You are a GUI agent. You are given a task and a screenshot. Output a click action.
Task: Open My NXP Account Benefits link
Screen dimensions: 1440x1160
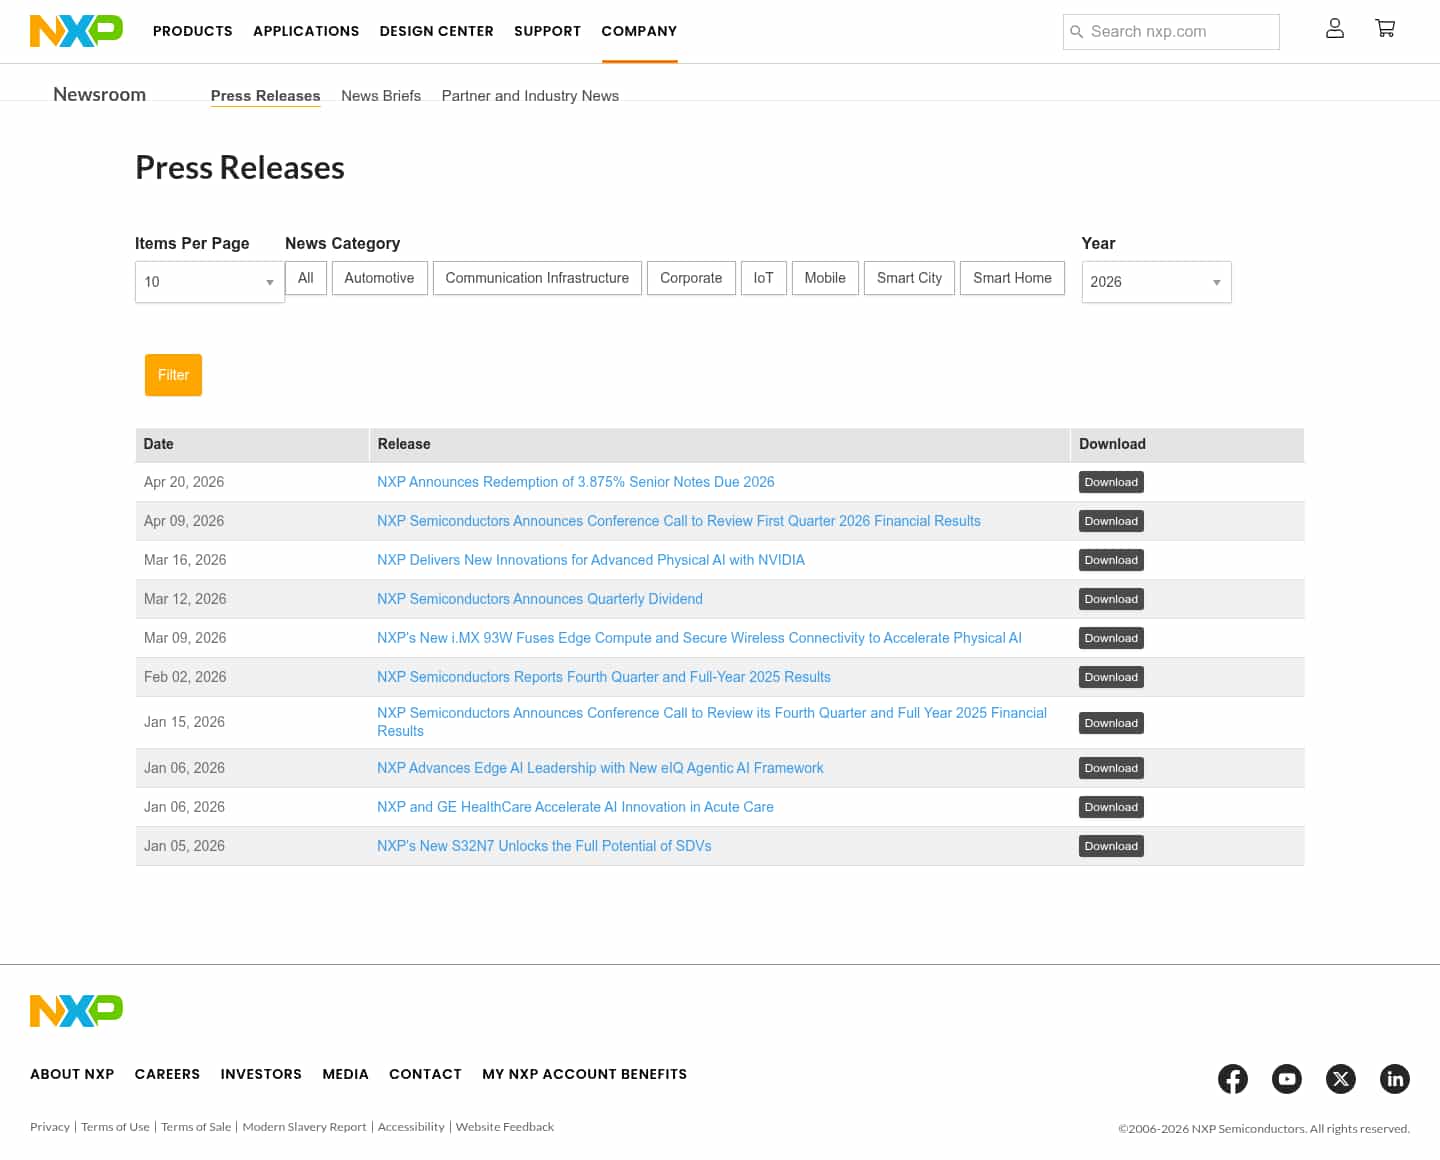[585, 1074]
